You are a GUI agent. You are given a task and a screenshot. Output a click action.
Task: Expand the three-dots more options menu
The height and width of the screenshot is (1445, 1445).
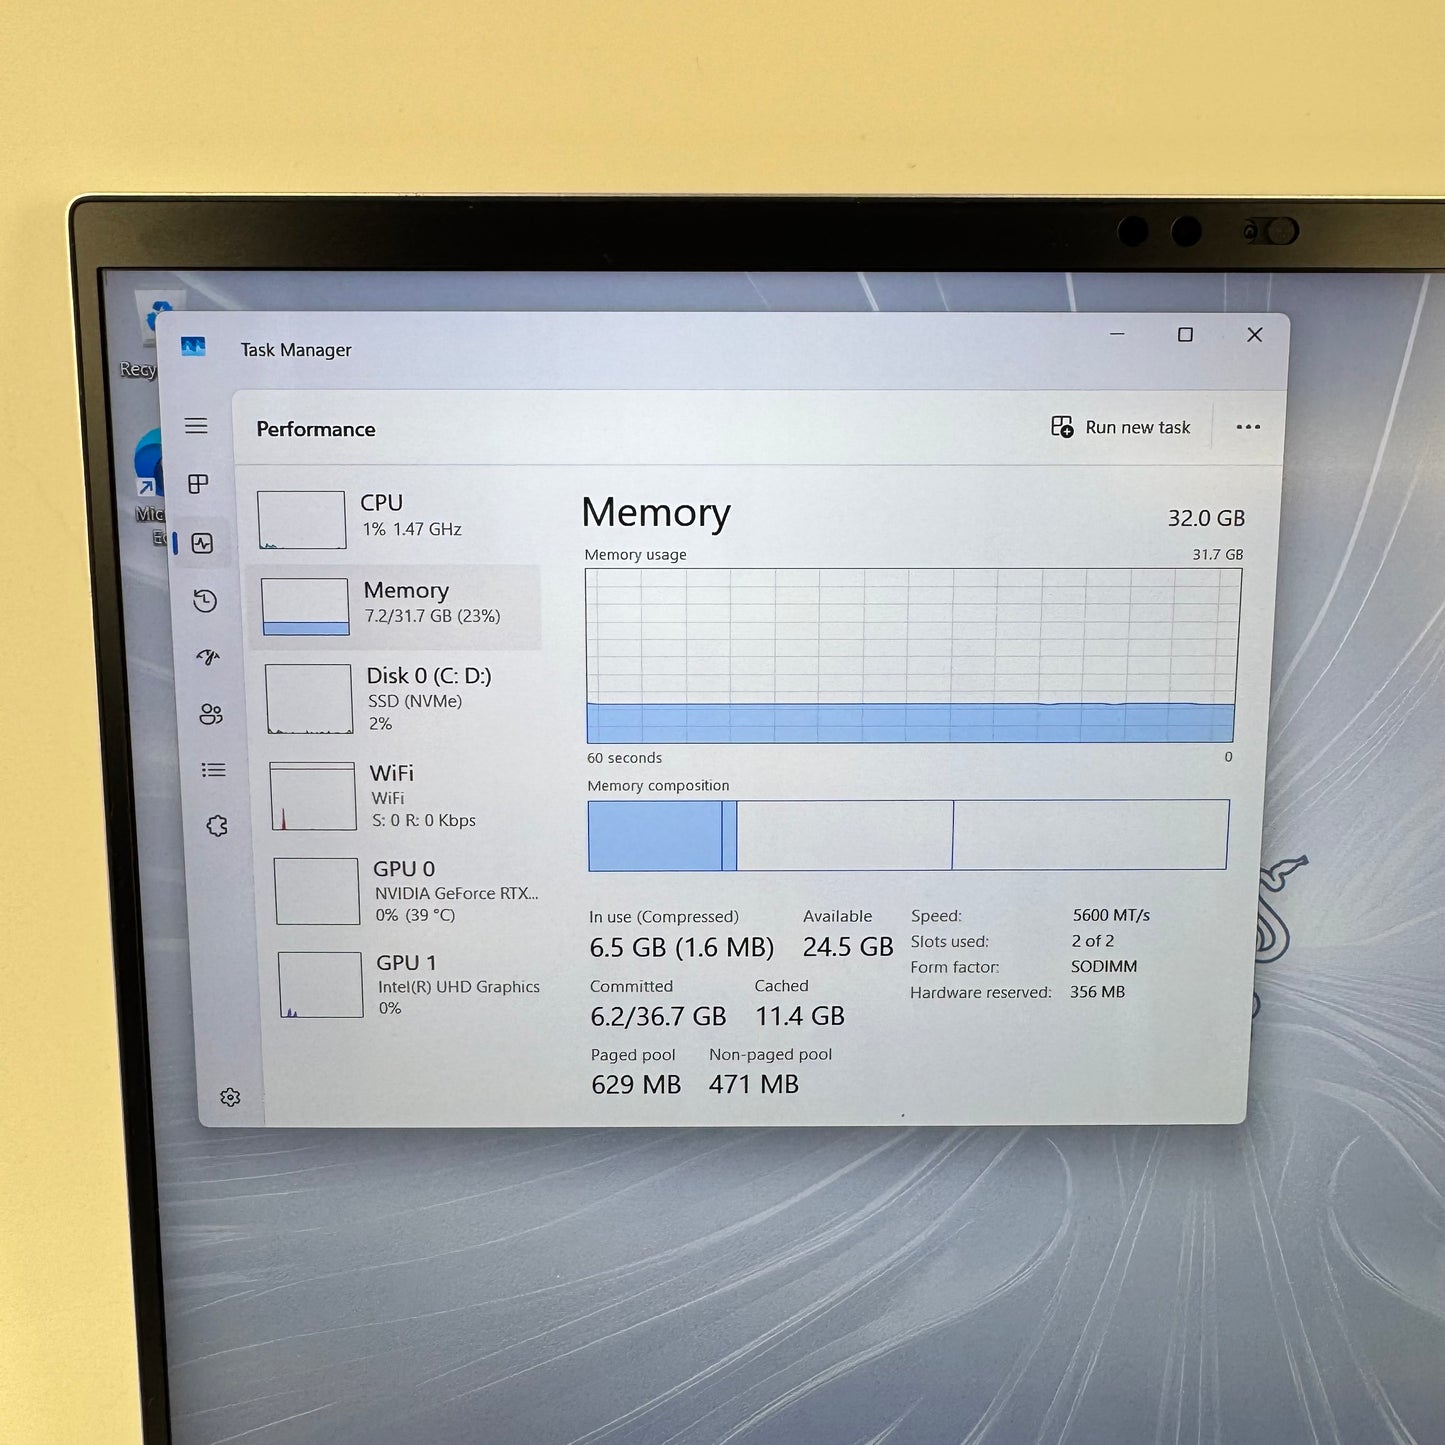point(1247,427)
